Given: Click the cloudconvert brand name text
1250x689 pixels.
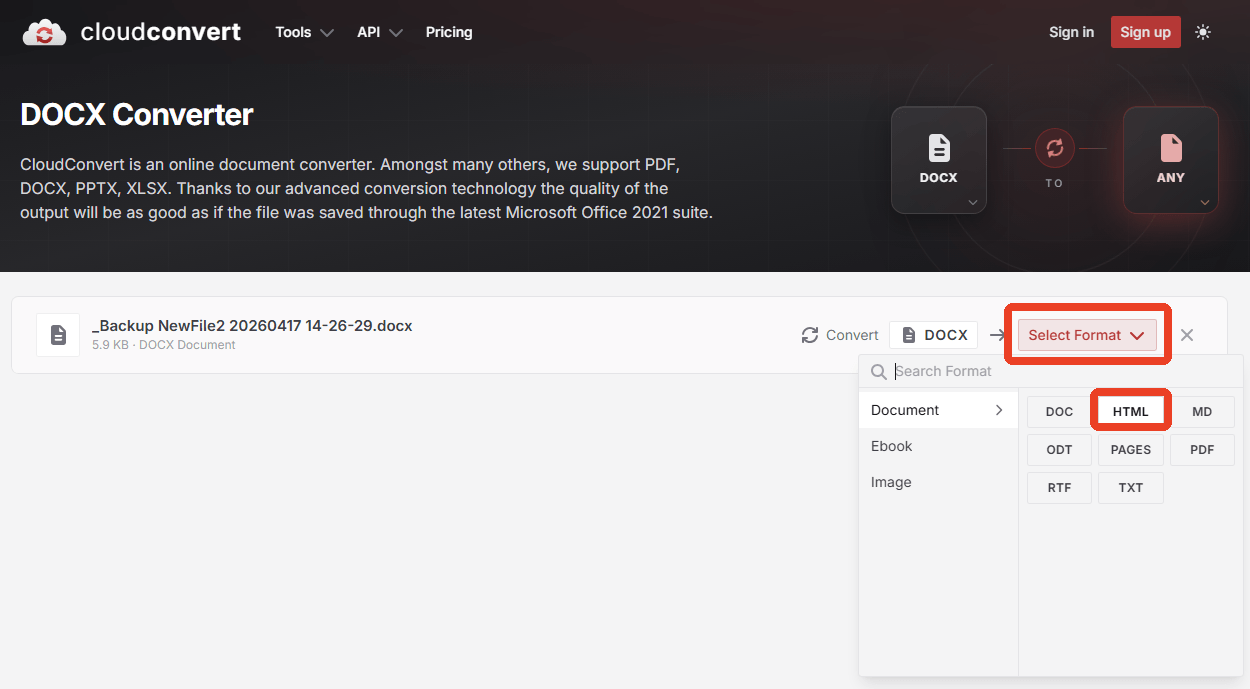Looking at the screenshot, I should (x=161, y=32).
